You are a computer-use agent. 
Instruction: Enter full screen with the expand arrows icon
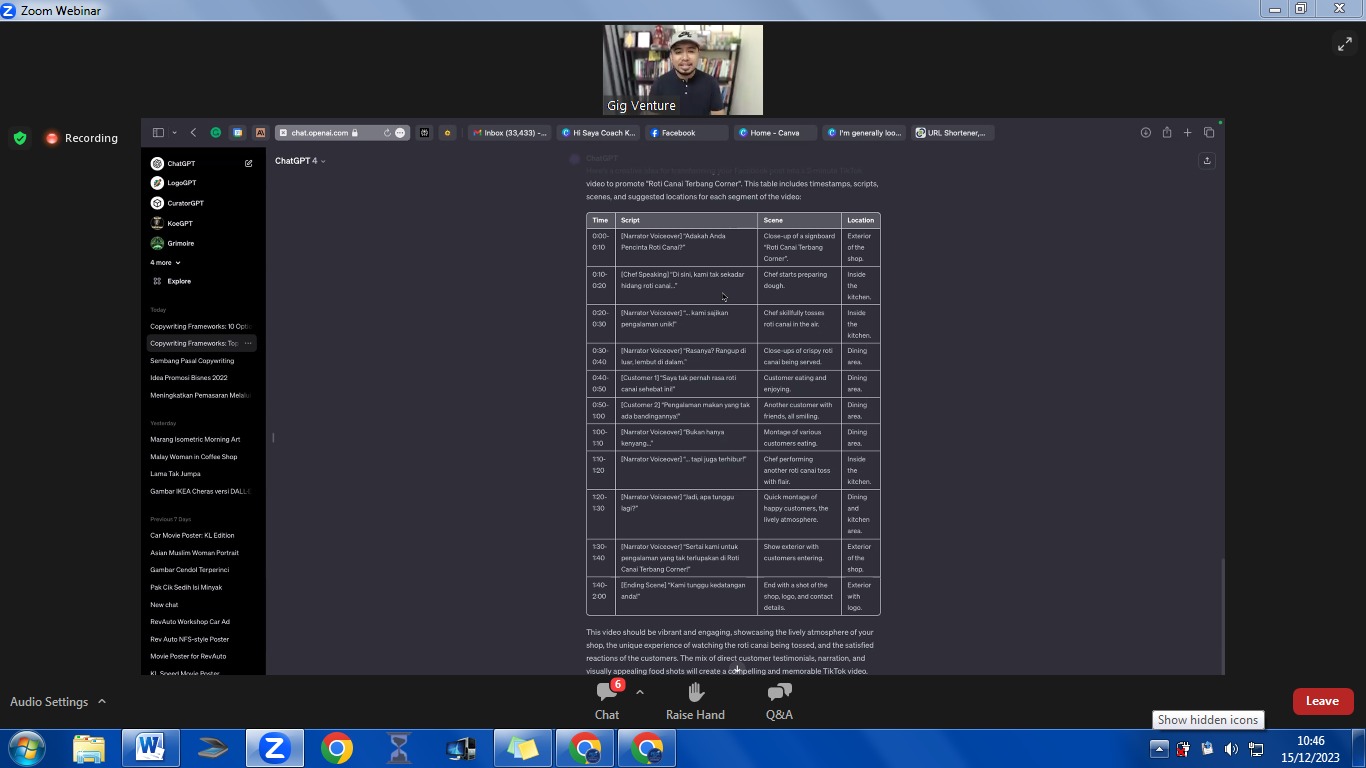click(x=1345, y=44)
